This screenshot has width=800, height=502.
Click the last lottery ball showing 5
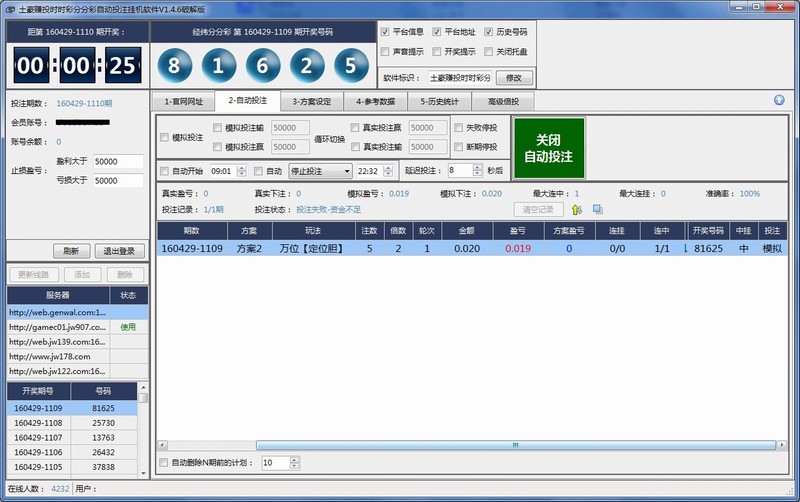(x=350, y=66)
